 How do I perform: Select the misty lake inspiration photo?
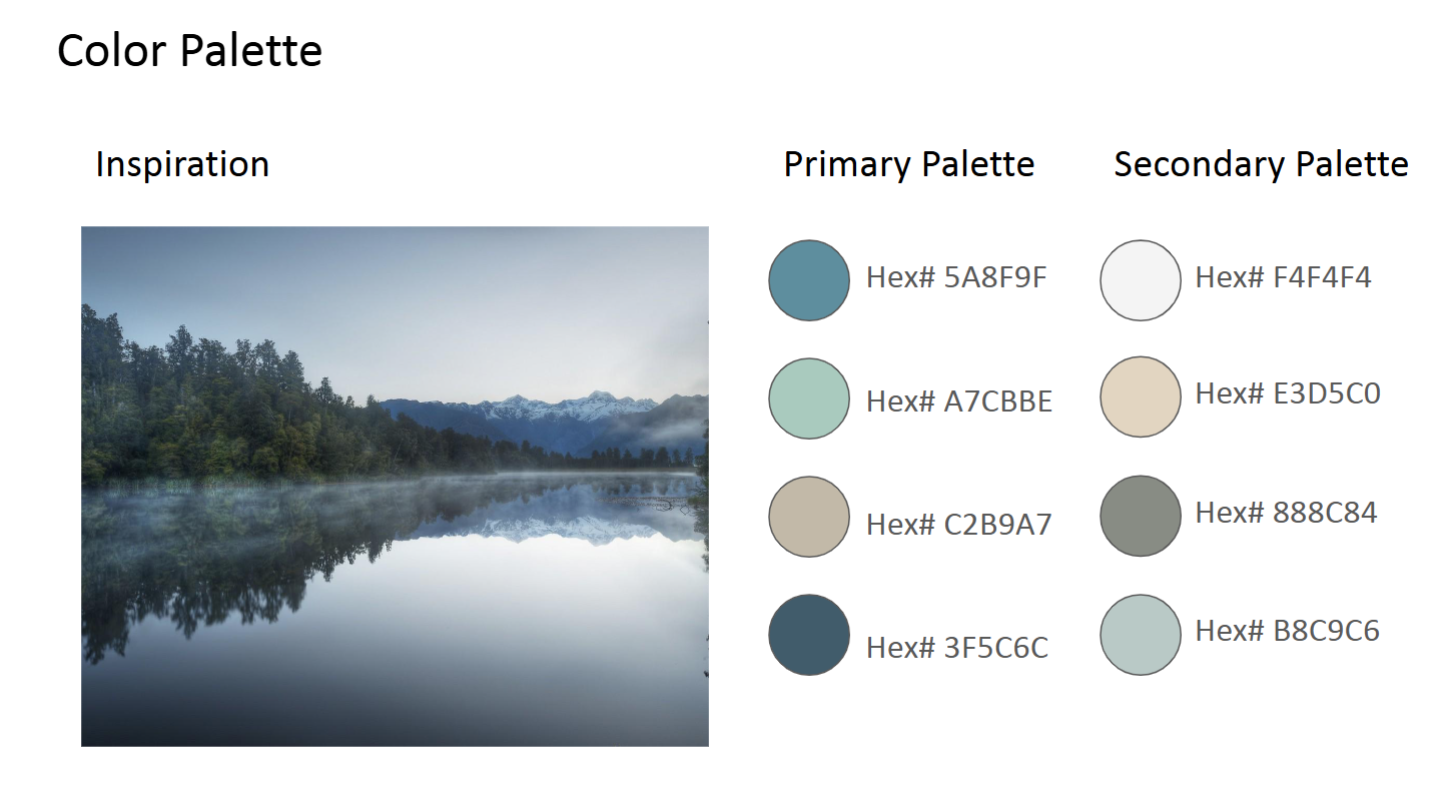(394, 486)
